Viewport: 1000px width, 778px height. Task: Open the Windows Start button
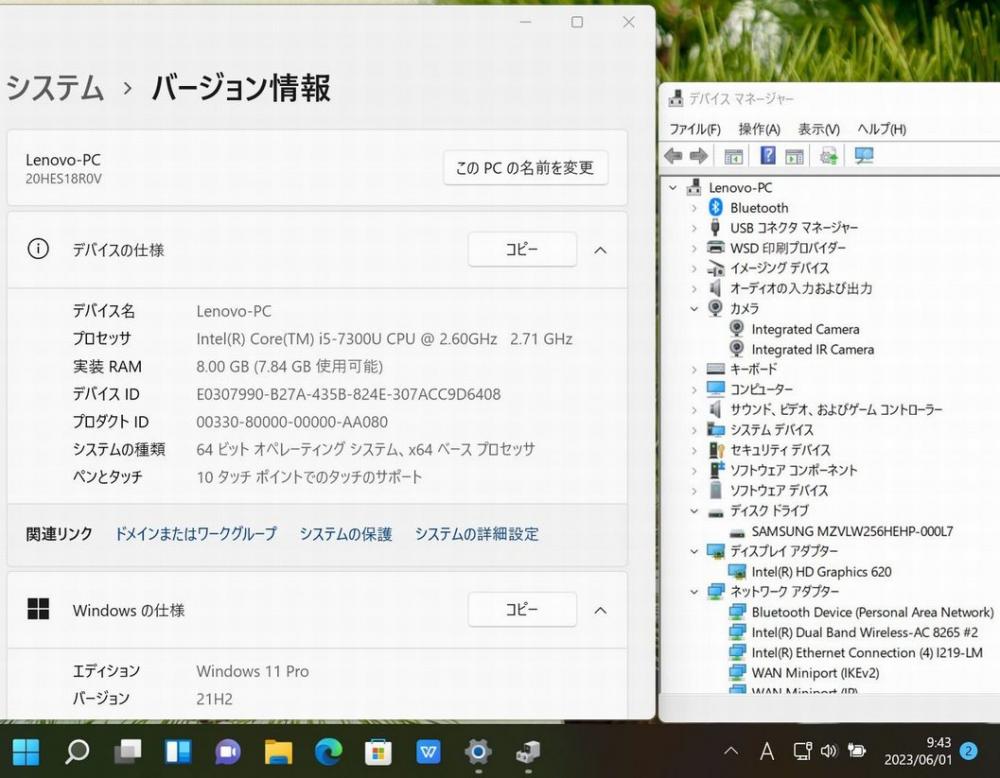[26, 752]
